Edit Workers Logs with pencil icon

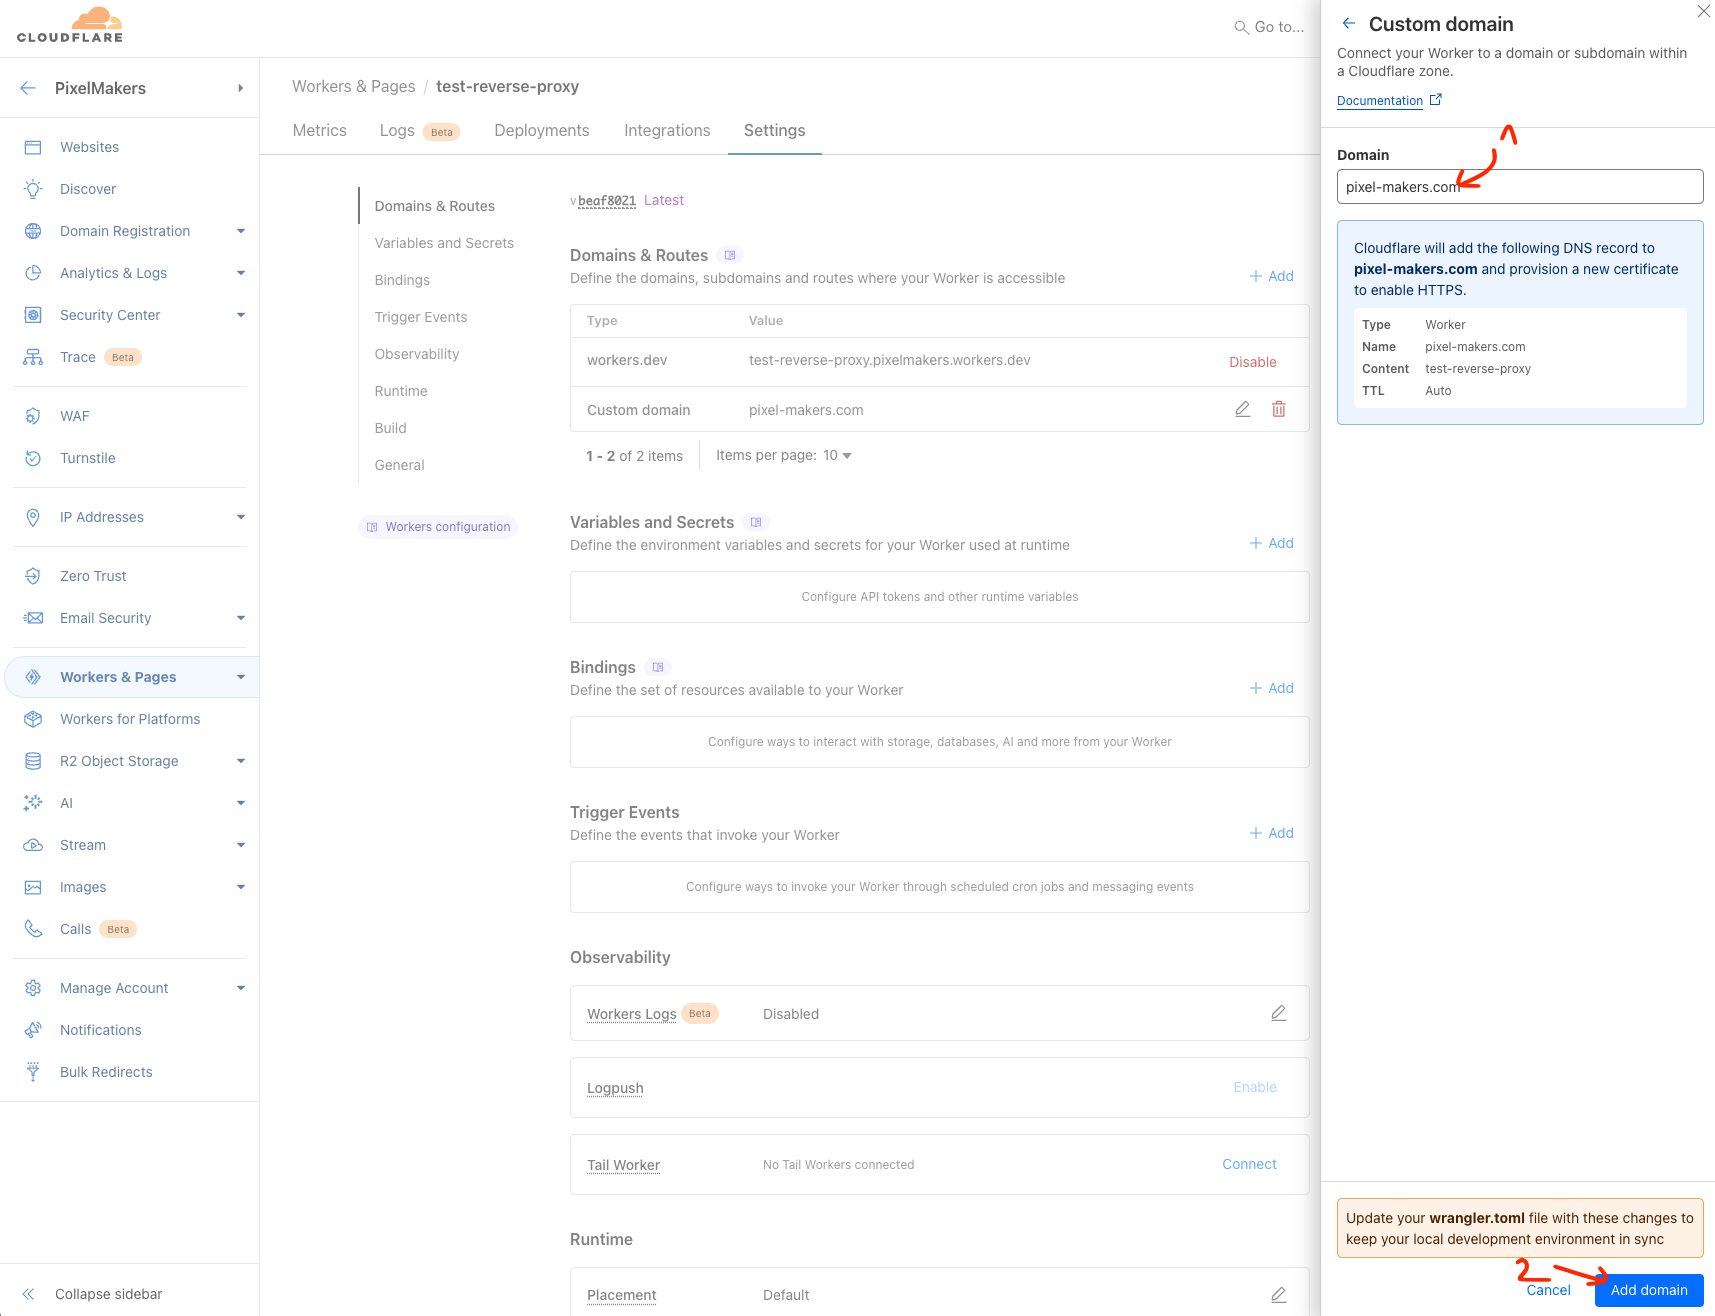click(x=1279, y=1013)
